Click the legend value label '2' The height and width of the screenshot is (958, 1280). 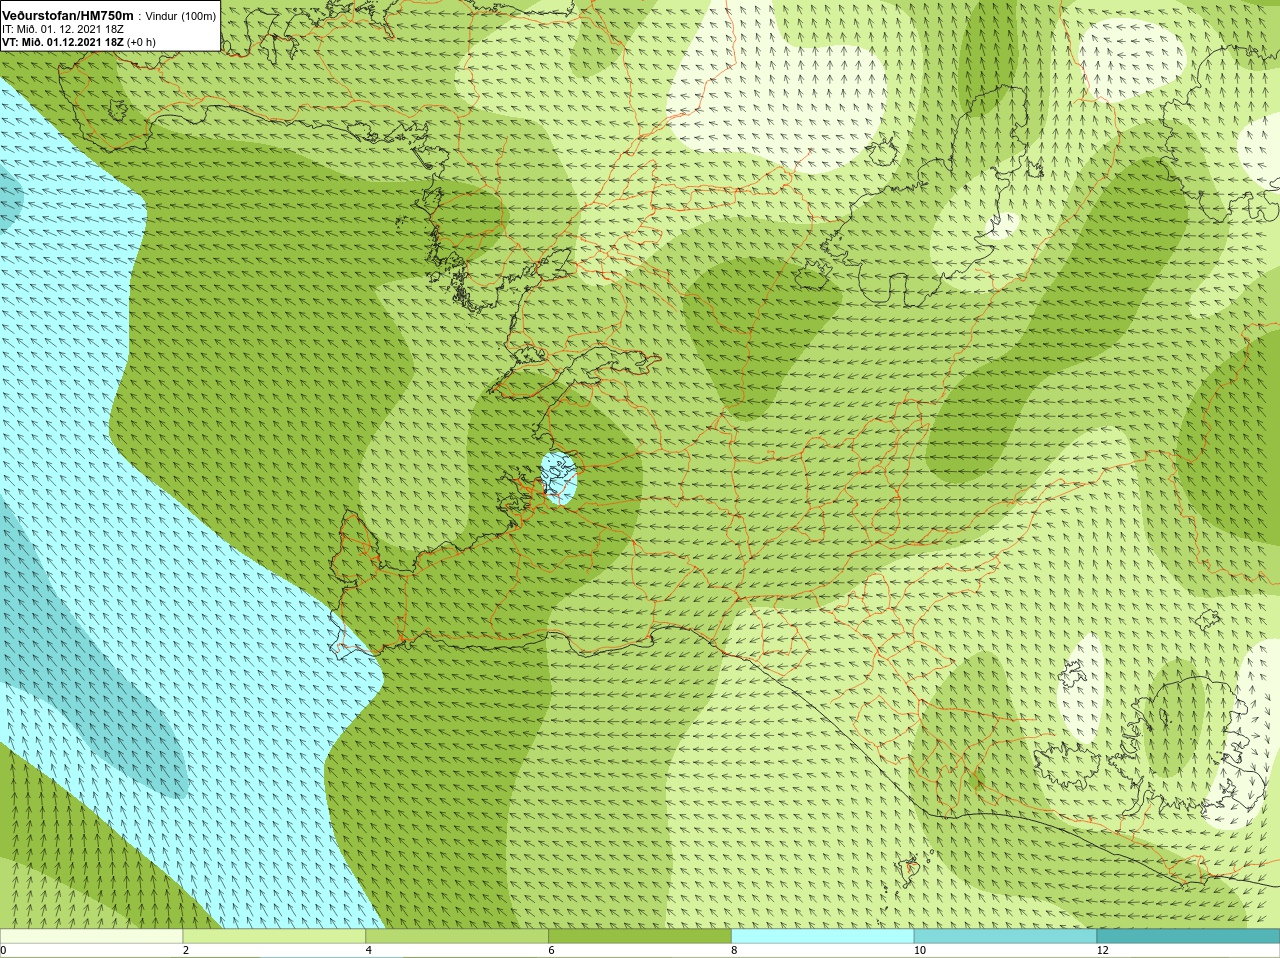[x=186, y=950]
